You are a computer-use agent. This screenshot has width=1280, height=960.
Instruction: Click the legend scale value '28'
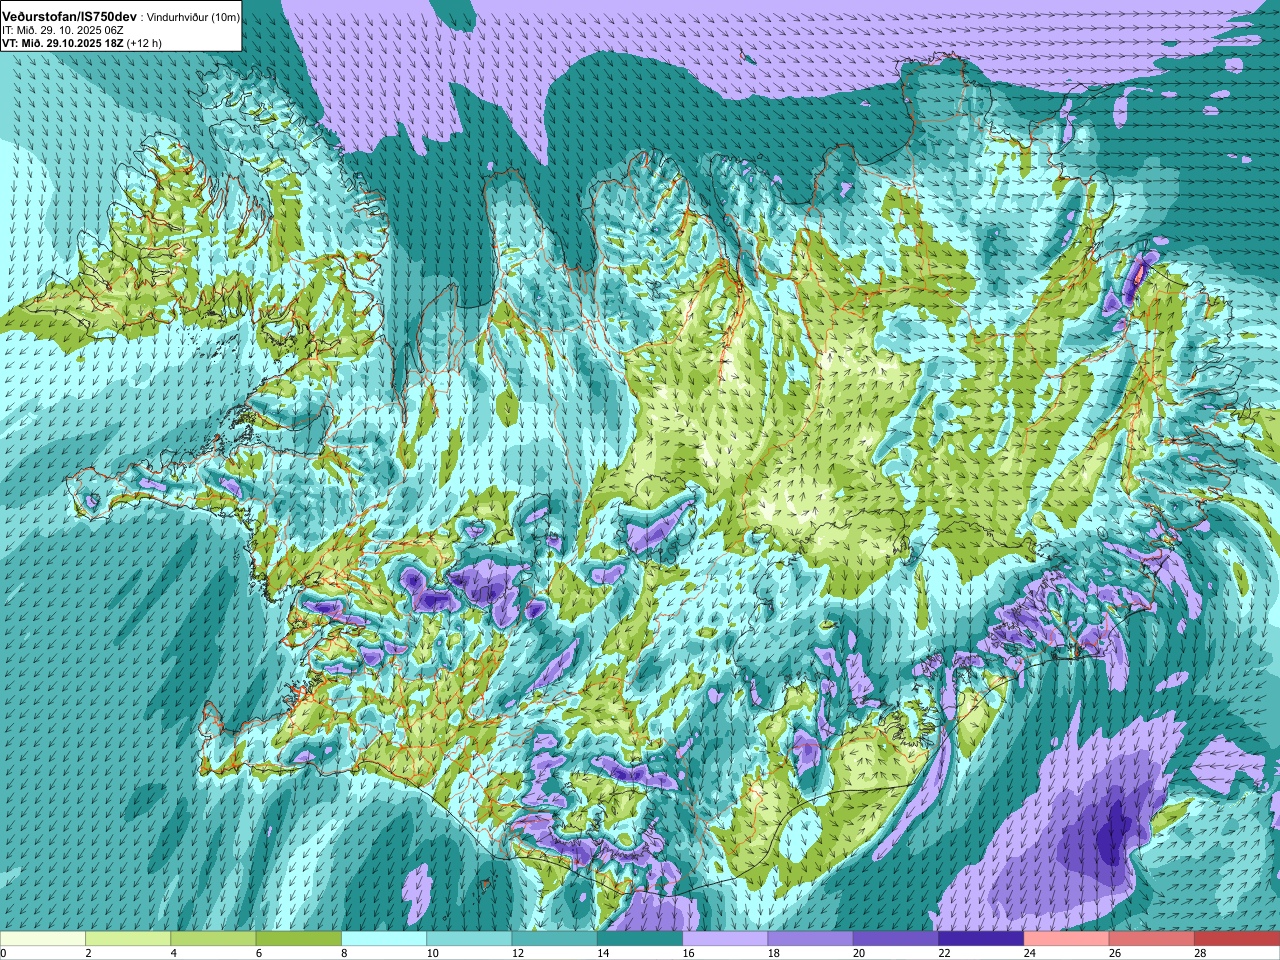[x=1200, y=953]
